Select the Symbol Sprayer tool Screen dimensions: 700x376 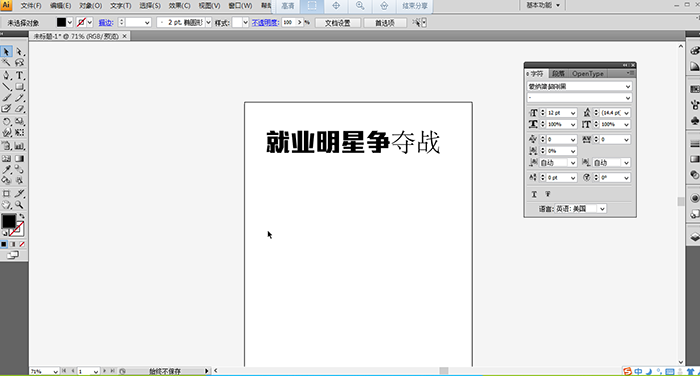pos(6,146)
